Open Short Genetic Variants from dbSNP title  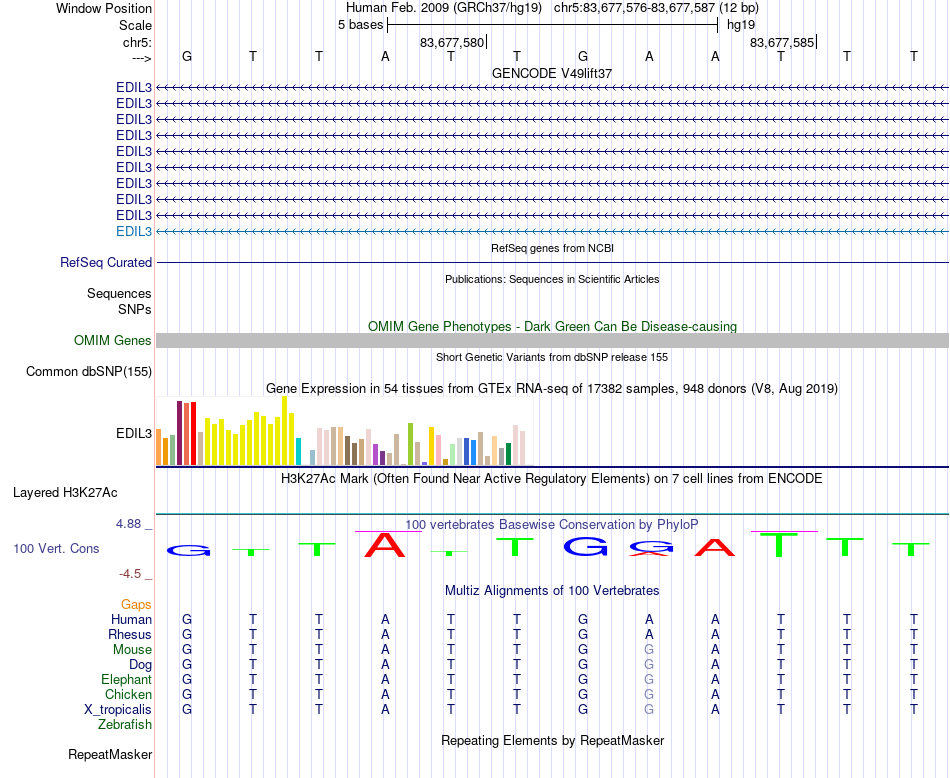pyautogui.click(x=552, y=357)
